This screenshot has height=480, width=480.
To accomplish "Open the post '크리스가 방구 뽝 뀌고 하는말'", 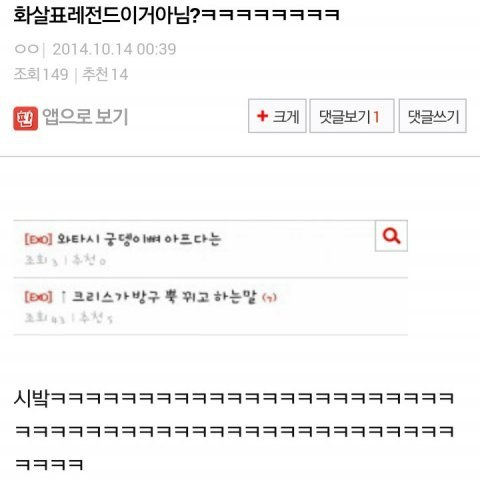I will point(164,296).
